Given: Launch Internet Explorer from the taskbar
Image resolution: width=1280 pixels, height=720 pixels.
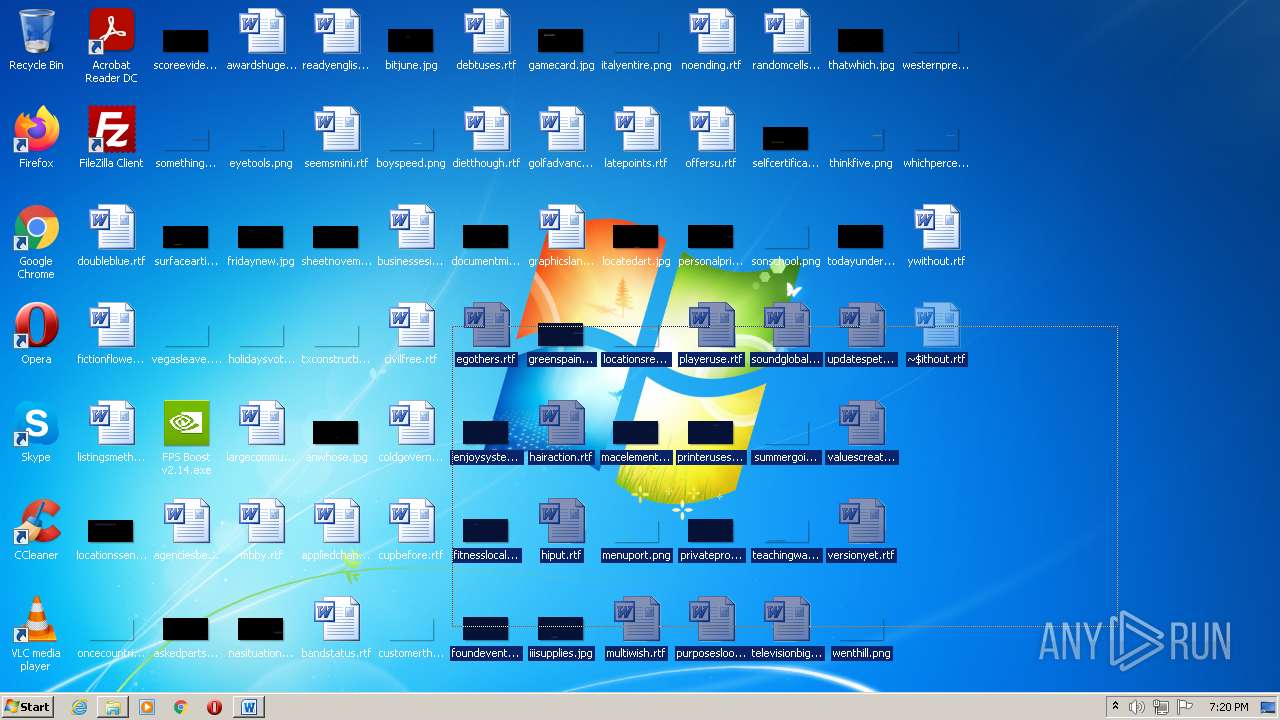Looking at the screenshot, I should [x=79, y=707].
